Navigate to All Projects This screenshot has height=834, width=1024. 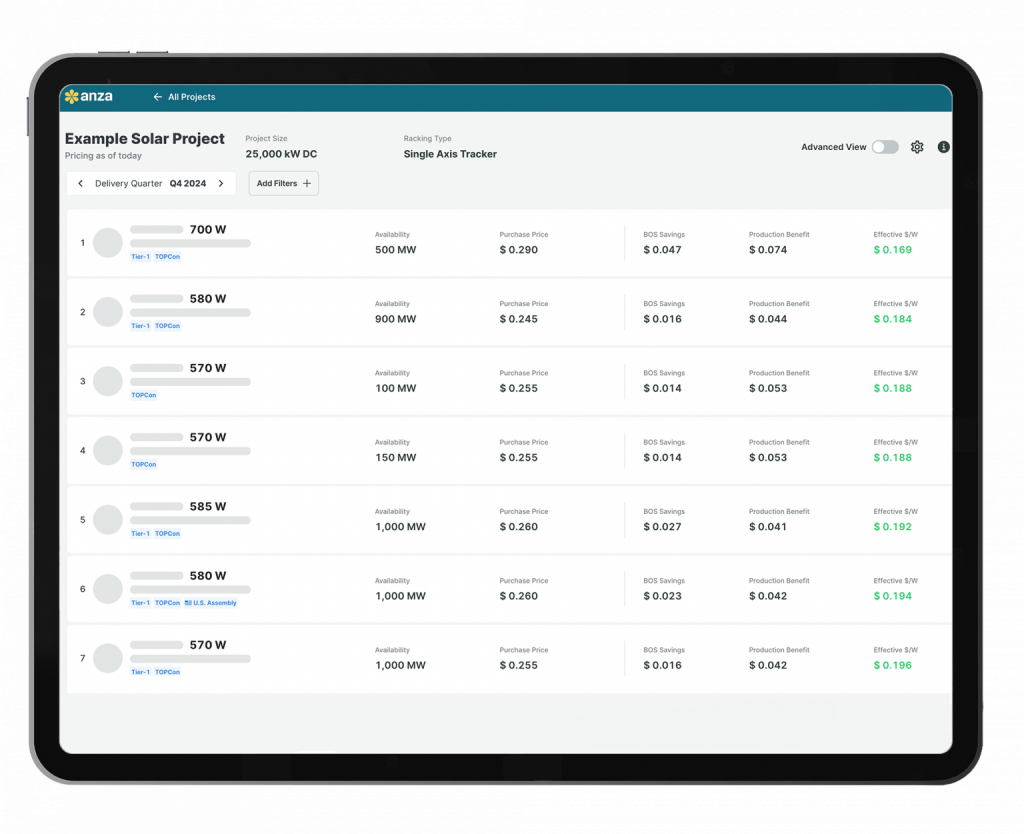coord(191,97)
